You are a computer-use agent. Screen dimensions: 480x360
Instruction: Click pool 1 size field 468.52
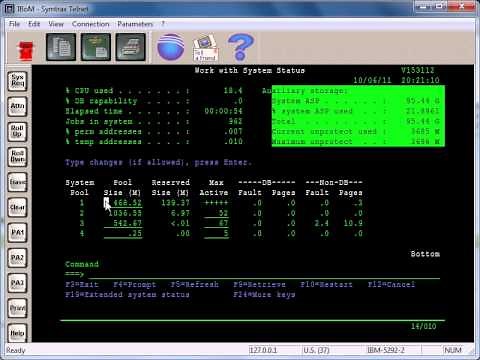coord(123,203)
